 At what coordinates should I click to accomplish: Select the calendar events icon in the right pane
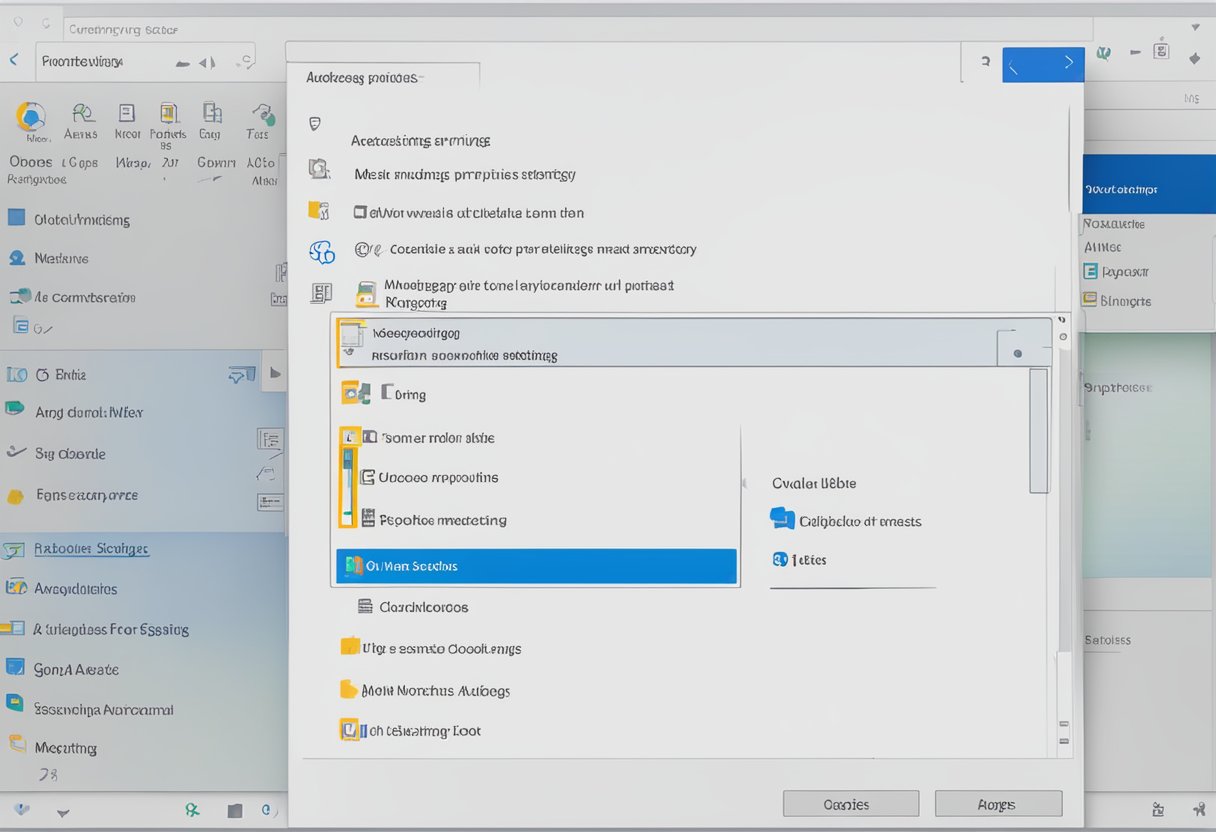(783, 520)
